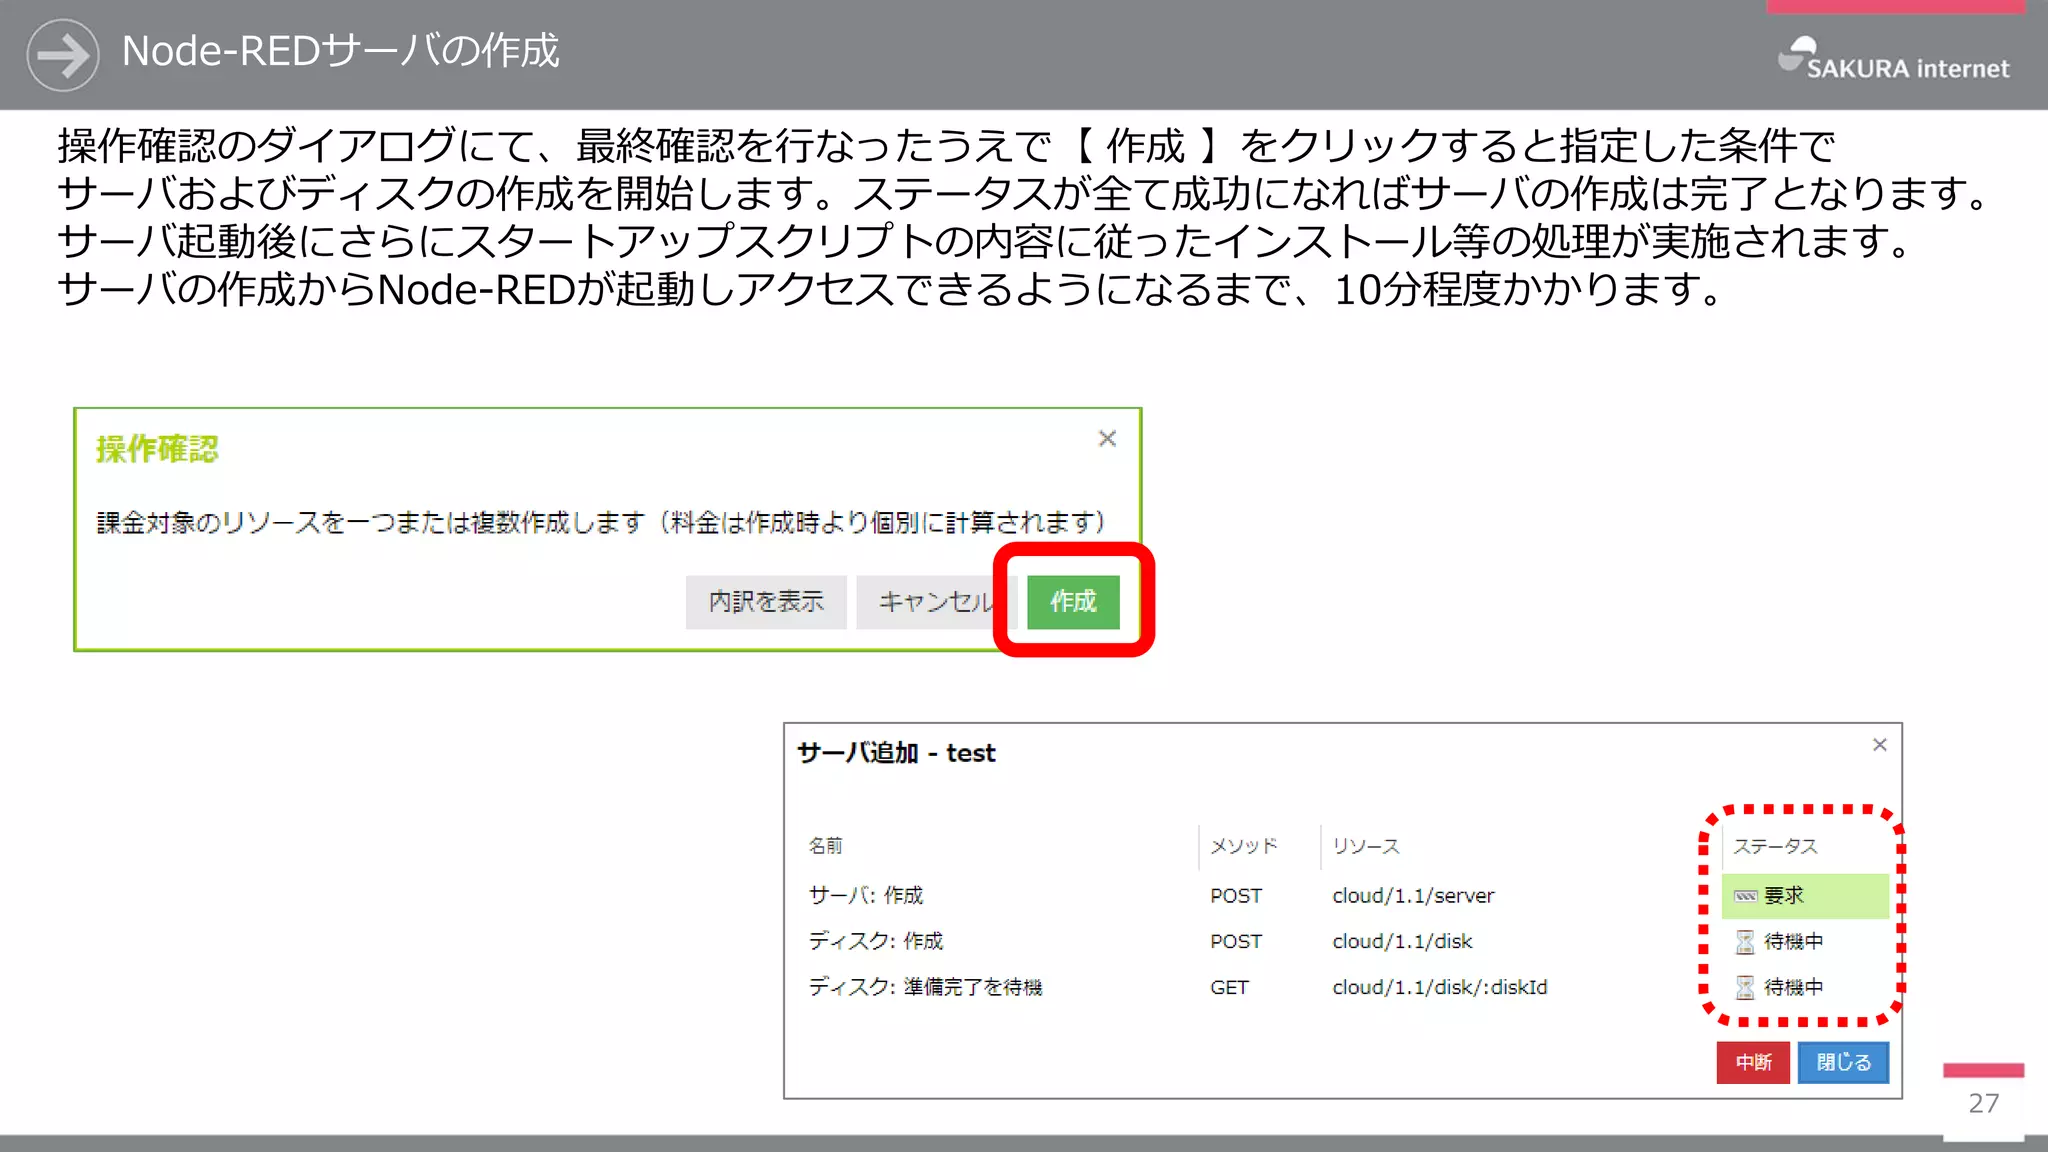Click the green 作成 button
Image resolution: width=2048 pixels, height=1152 pixels.
(x=1073, y=601)
